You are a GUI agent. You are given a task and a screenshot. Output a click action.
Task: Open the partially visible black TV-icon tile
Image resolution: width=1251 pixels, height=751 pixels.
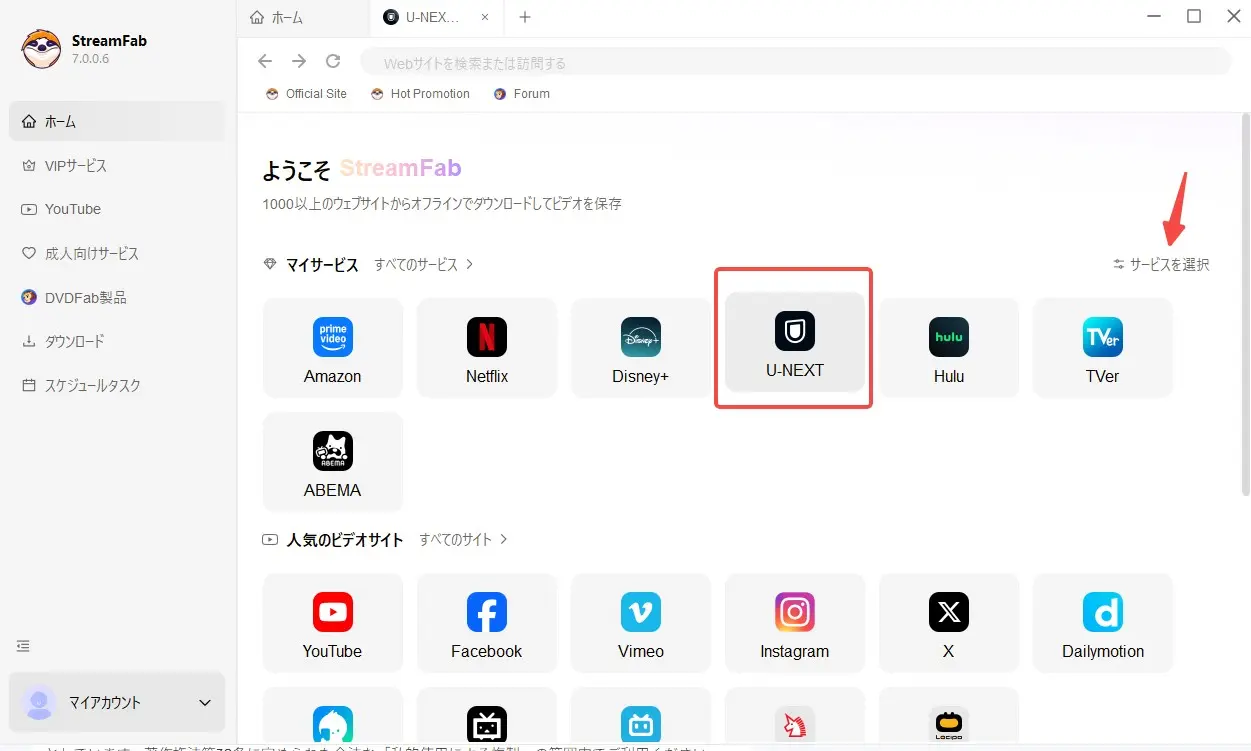487,718
